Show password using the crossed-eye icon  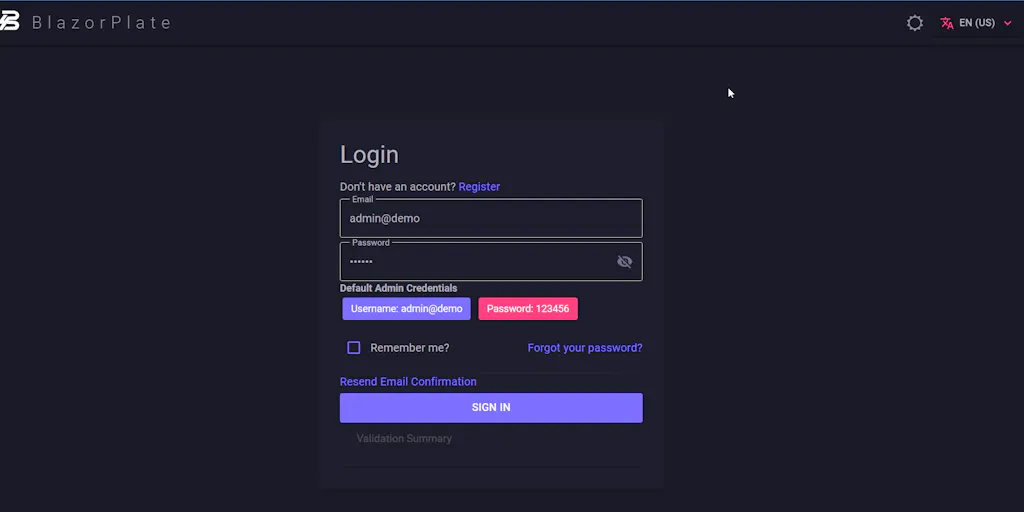pos(624,262)
